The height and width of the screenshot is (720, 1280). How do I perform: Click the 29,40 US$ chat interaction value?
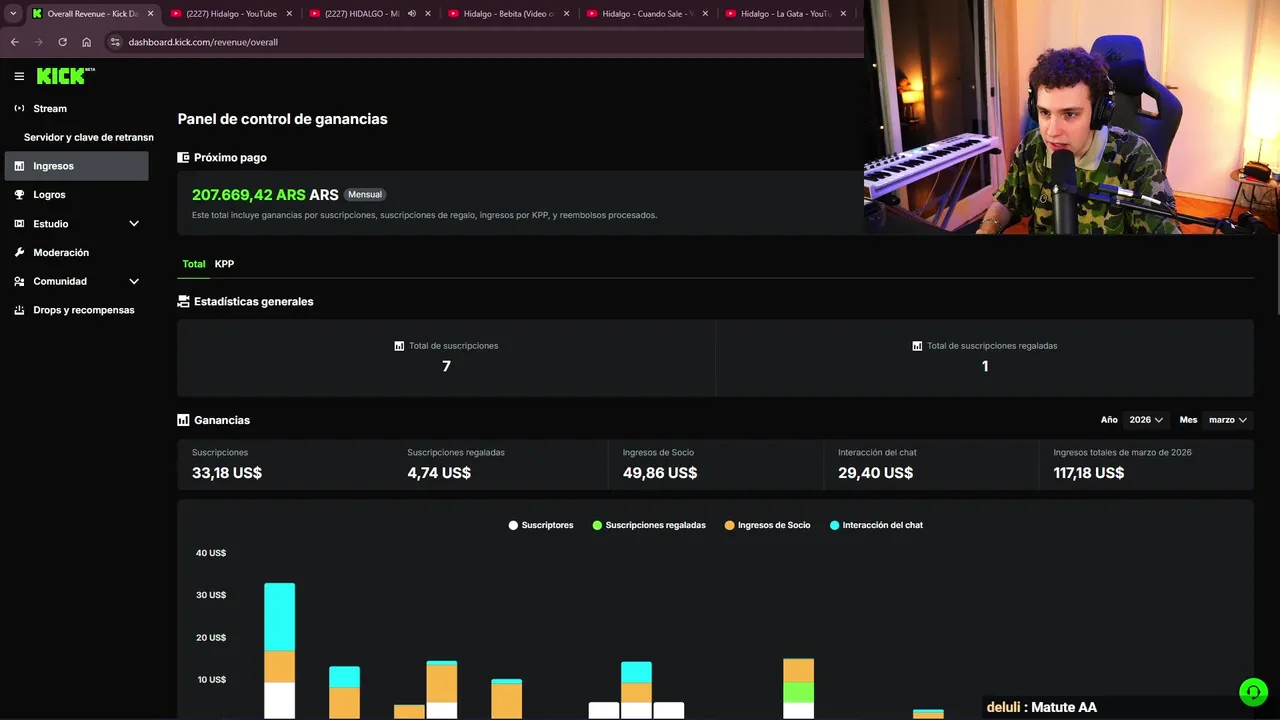pyautogui.click(x=875, y=473)
